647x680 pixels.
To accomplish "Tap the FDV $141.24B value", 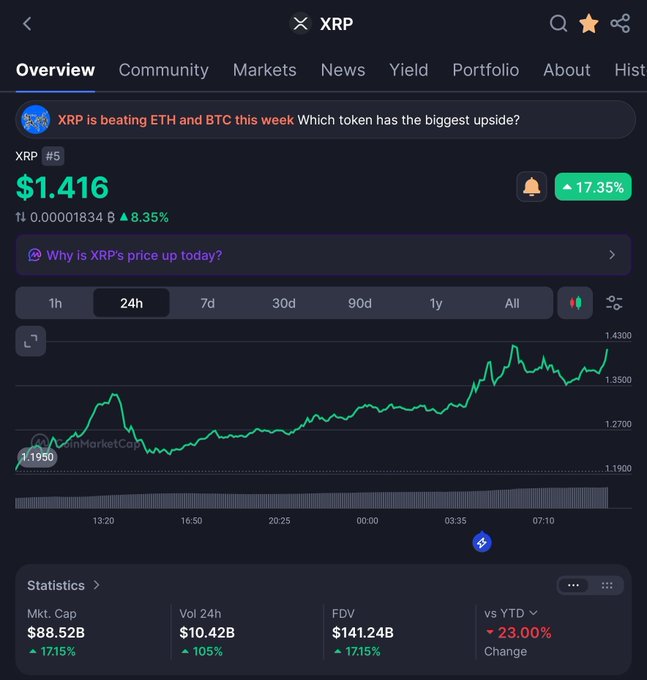I will click(363, 633).
